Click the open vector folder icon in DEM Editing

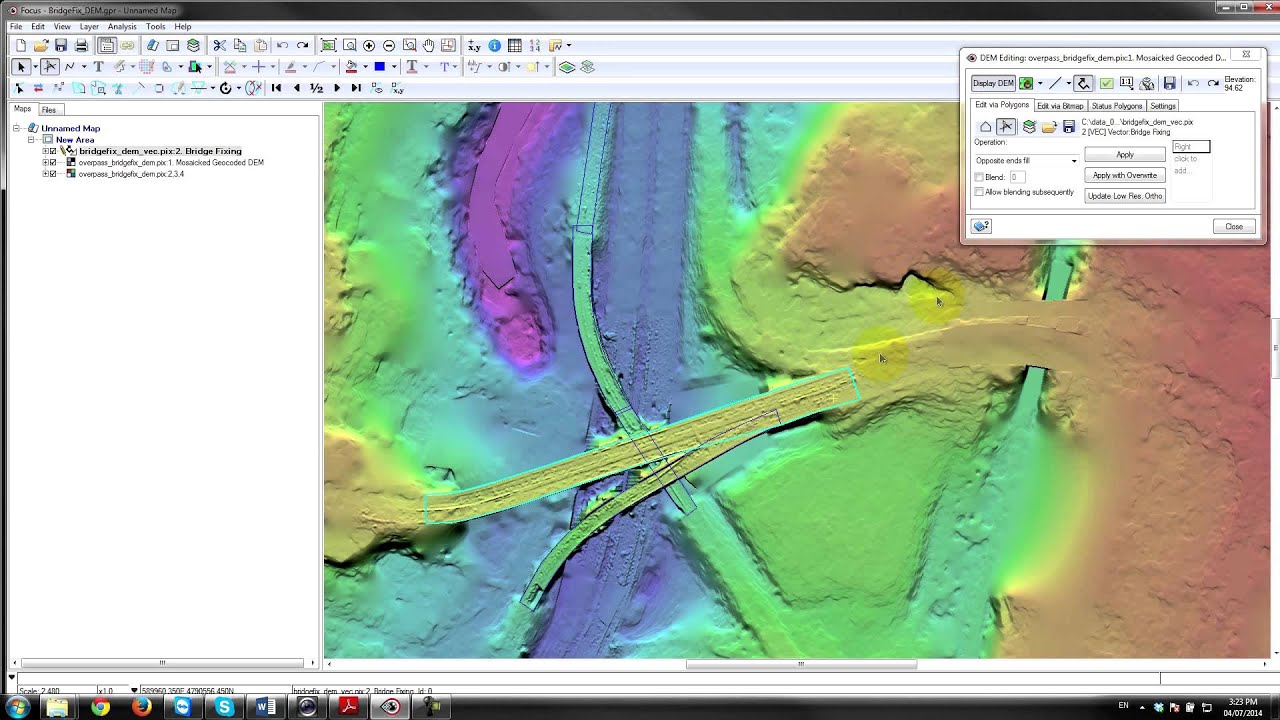coord(1049,127)
